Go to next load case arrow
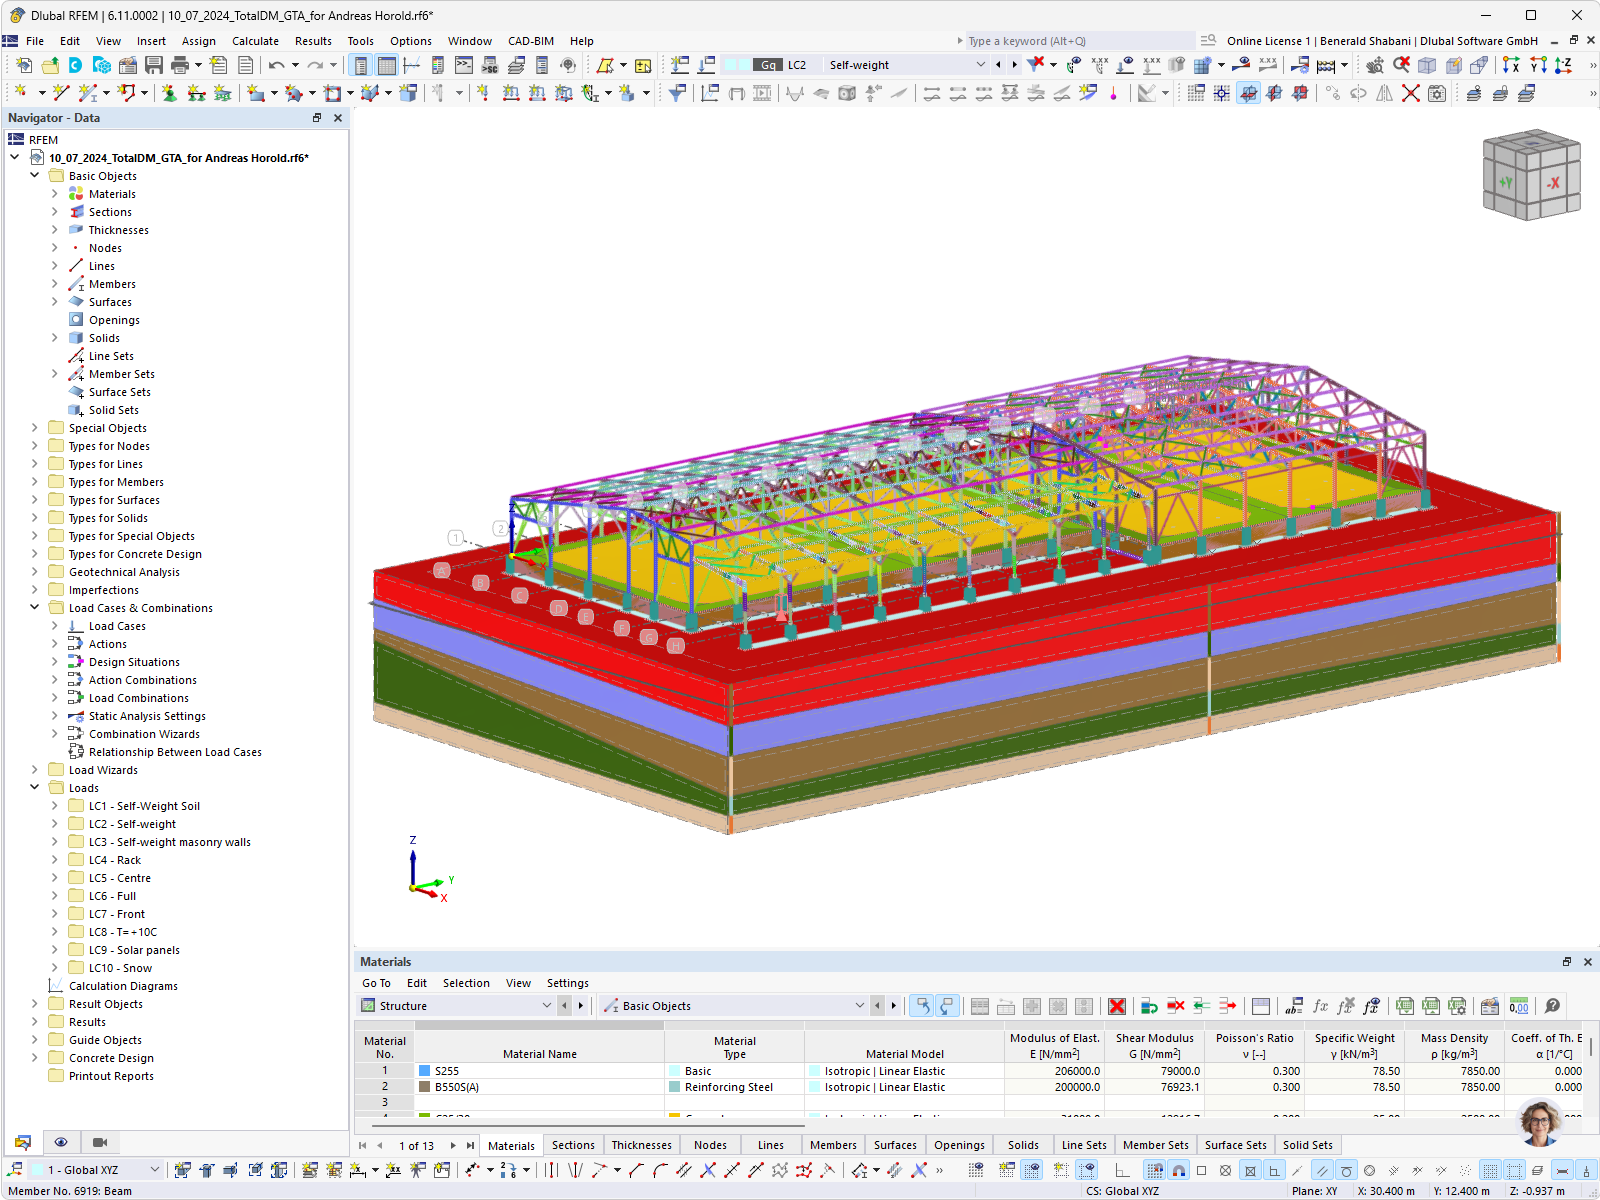The width and height of the screenshot is (1600, 1200). pyautogui.click(x=1014, y=65)
